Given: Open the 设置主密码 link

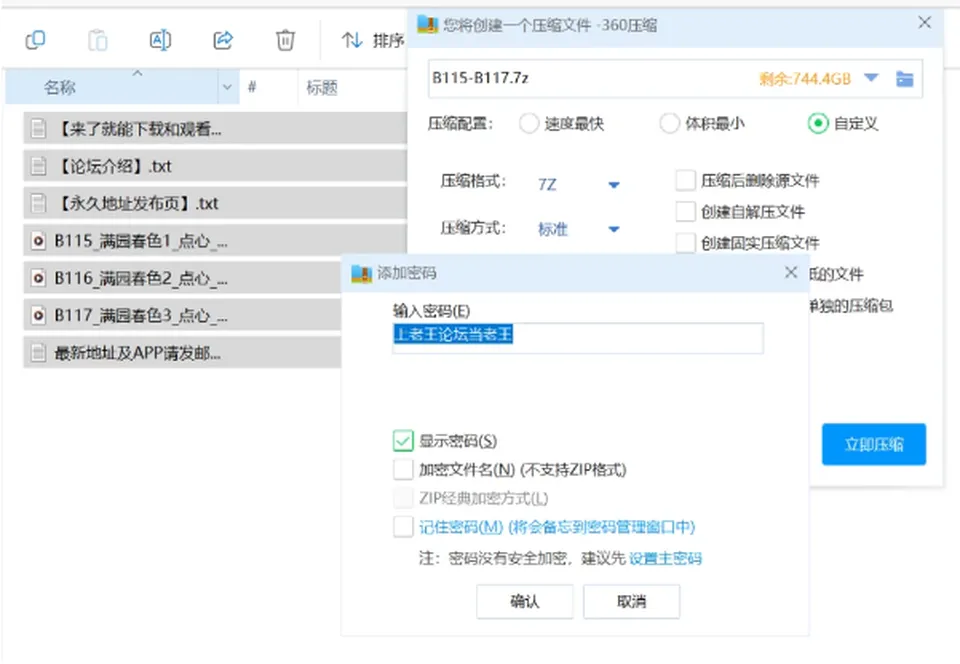Looking at the screenshot, I should pos(666,558).
